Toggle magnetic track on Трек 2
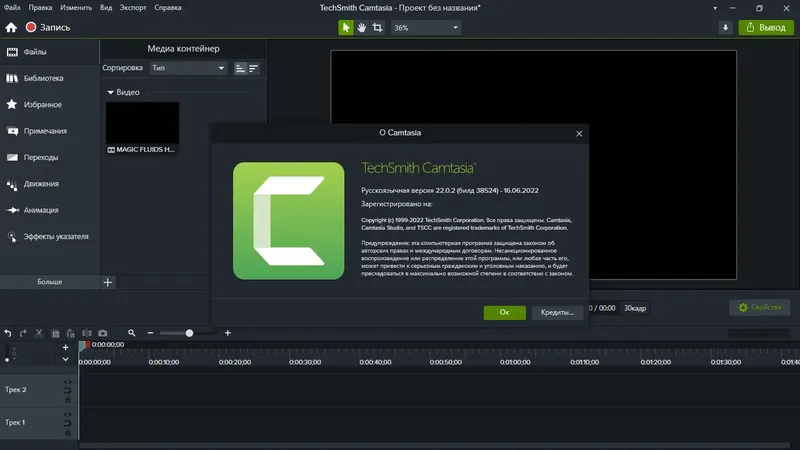The height and width of the screenshot is (450, 800). (67, 391)
